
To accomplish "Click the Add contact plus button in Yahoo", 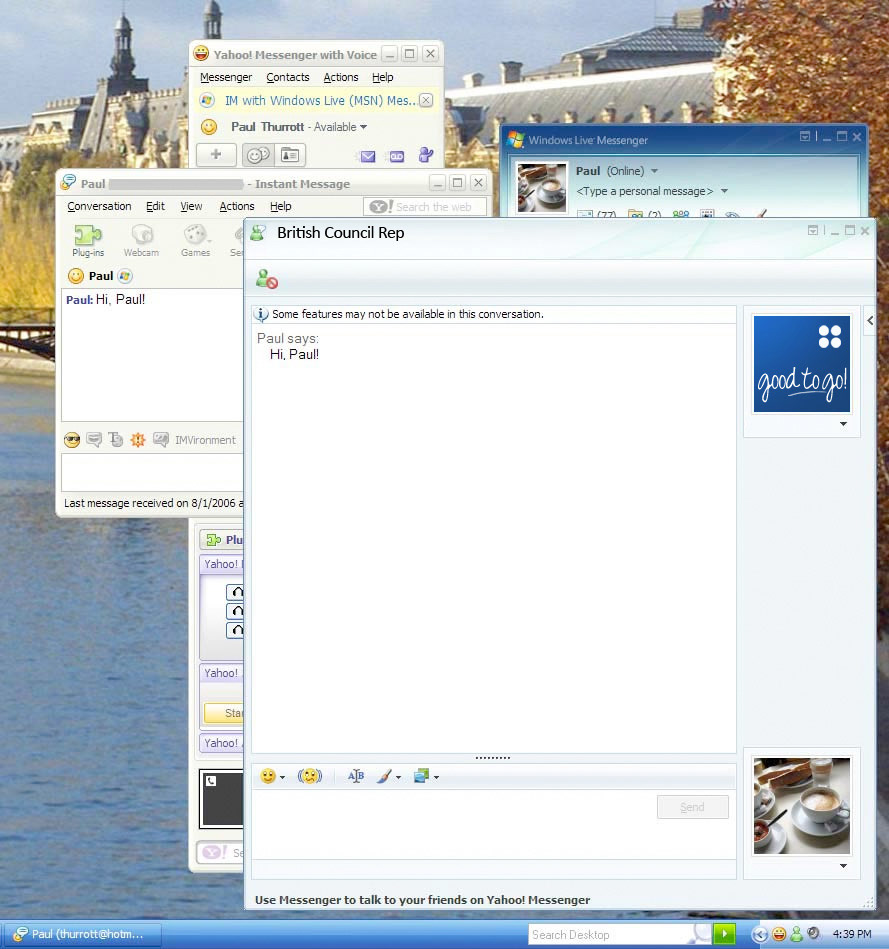I will pos(216,155).
